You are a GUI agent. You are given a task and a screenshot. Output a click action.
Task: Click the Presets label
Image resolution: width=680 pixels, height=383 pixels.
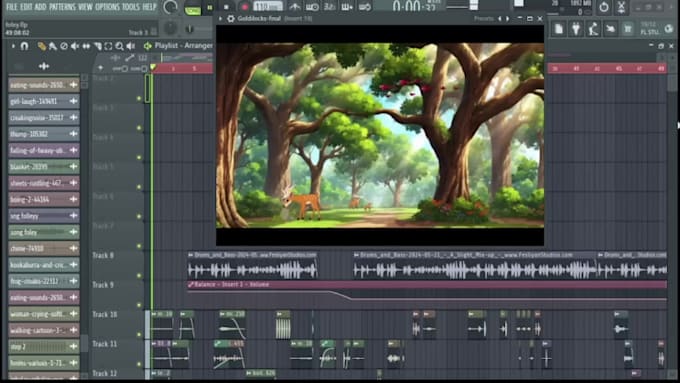[484, 19]
